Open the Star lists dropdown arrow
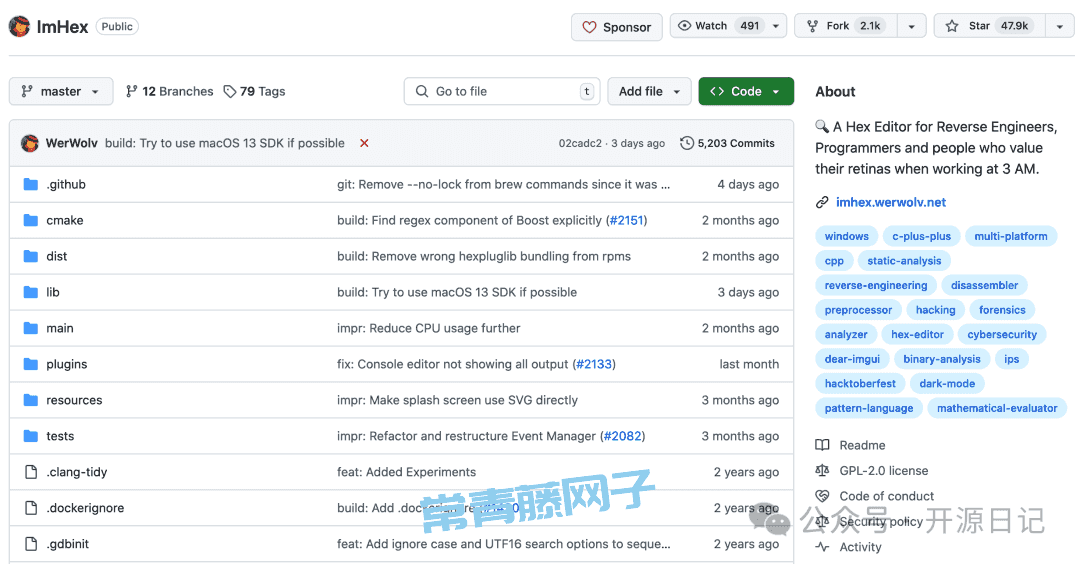Image resolution: width=1080 pixels, height=564 pixels. tap(1059, 26)
